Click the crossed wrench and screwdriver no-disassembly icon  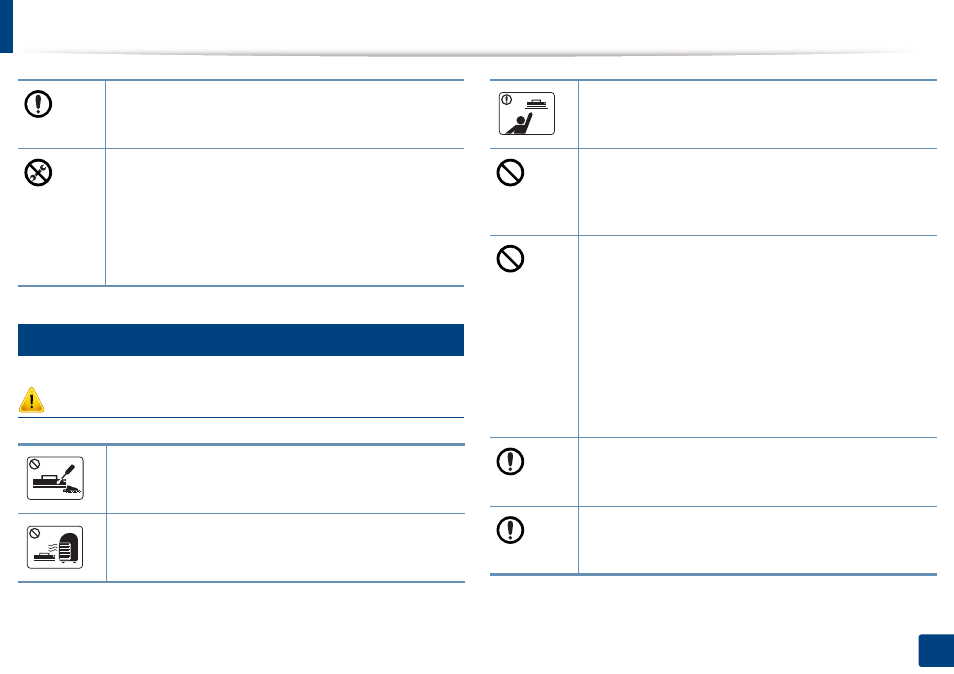point(38,173)
